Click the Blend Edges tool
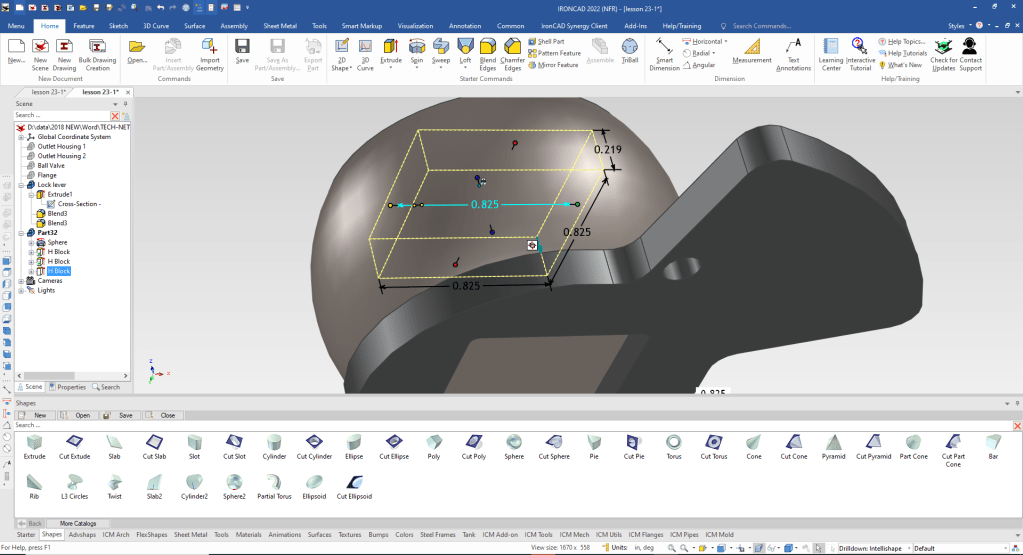 click(488, 52)
